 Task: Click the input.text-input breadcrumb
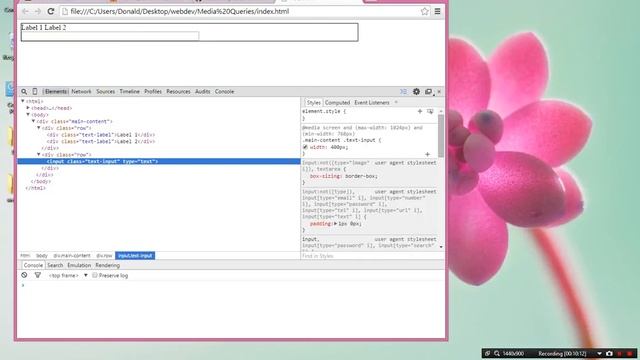tap(135, 256)
